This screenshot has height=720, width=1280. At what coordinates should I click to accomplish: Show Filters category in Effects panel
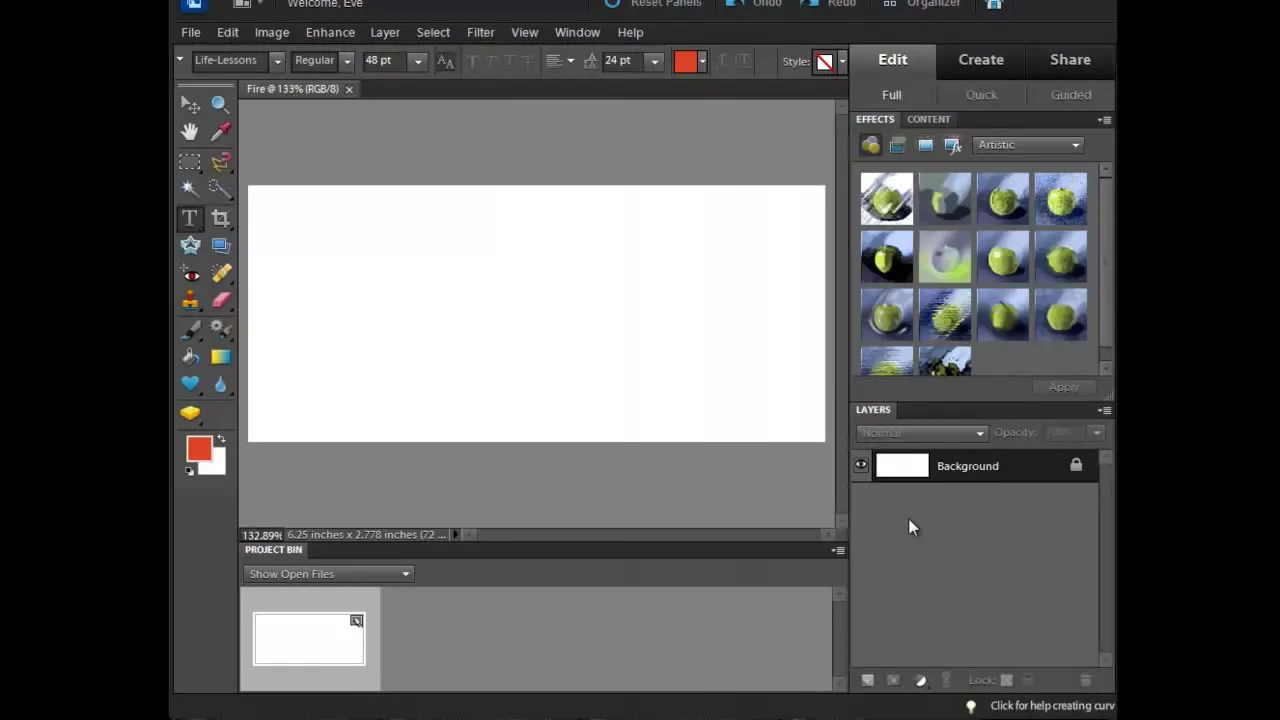coord(871,146)
